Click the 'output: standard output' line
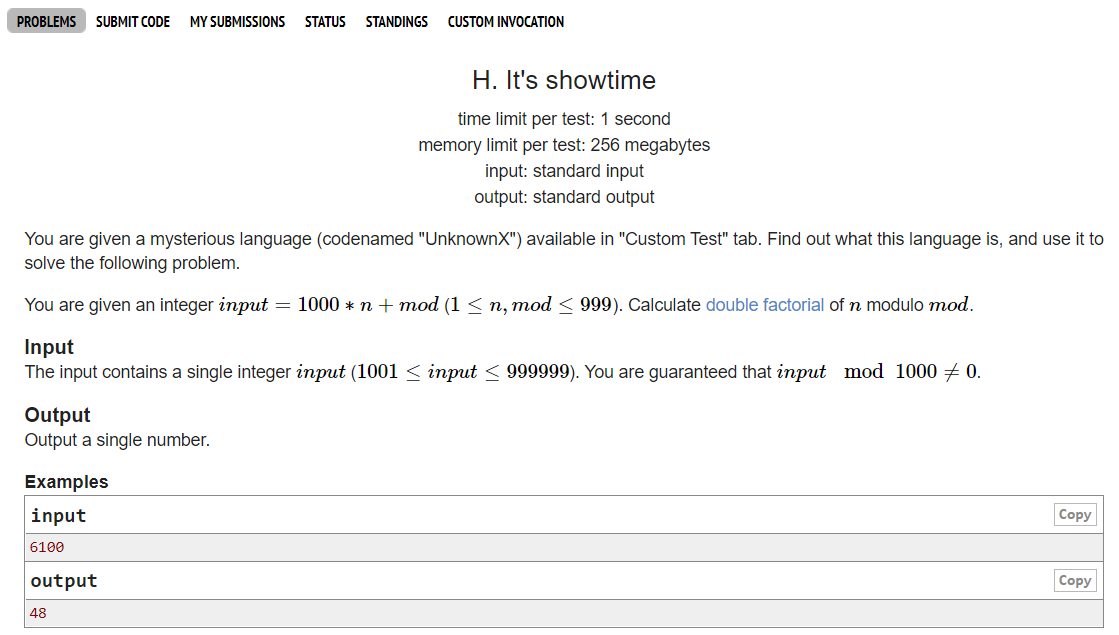Screen dimensions: 1119x635 564,197
